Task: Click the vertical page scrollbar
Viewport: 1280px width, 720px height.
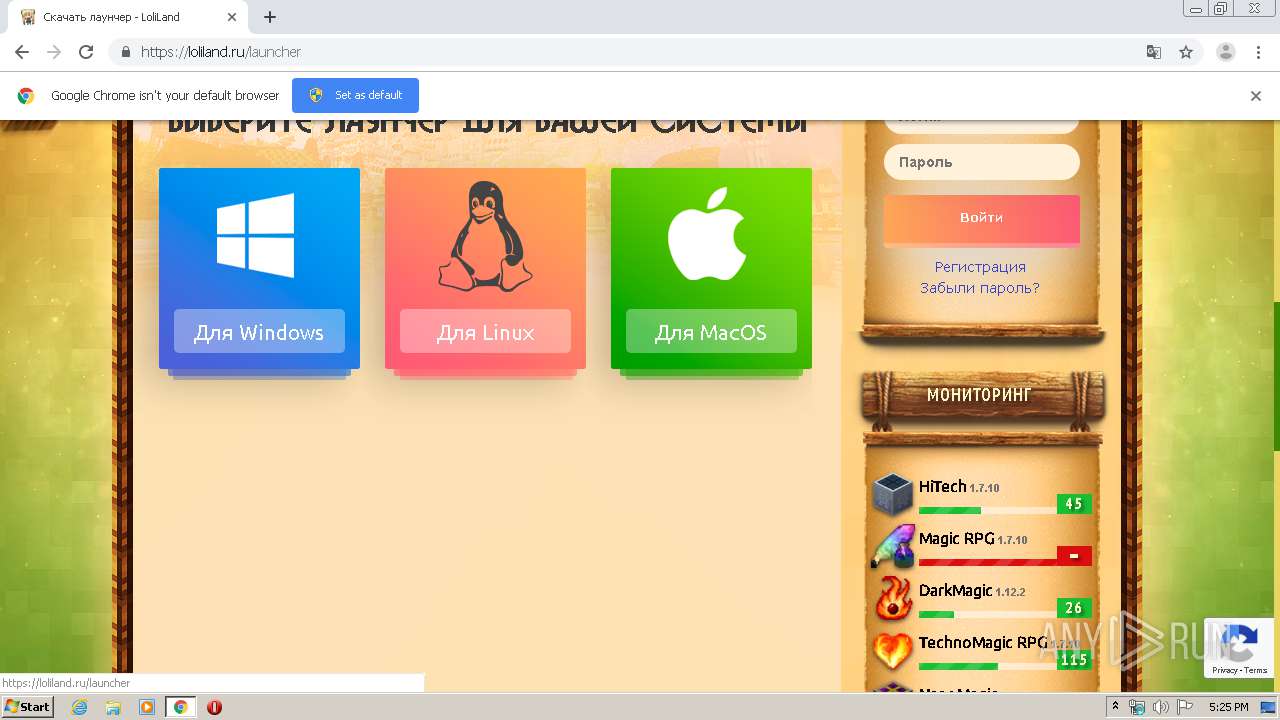Action: click(x=1275, y=376)
